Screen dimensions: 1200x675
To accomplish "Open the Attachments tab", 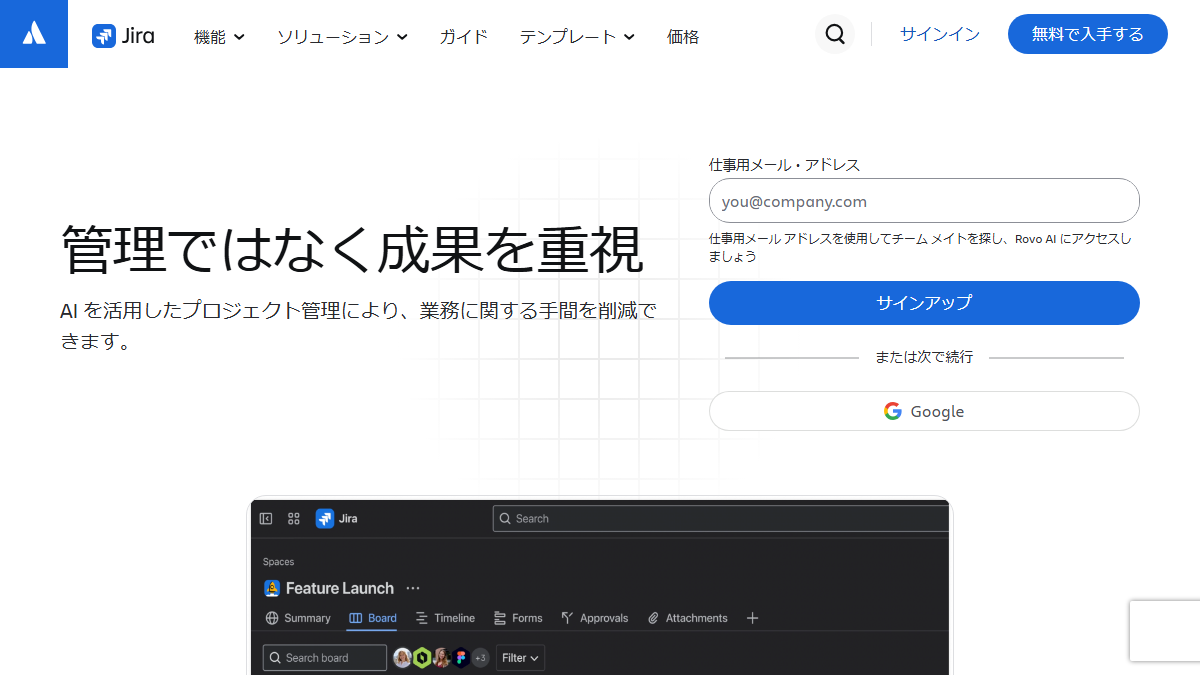I will coord(688,618).
